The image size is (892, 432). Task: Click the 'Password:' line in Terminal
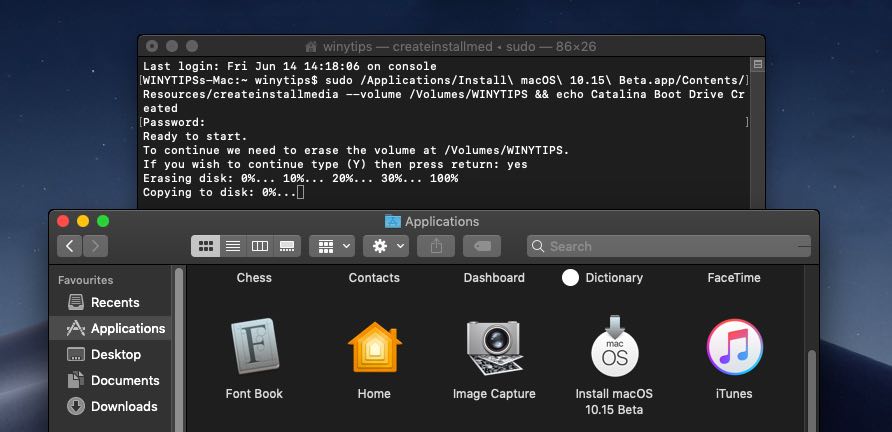click(174, 122)
